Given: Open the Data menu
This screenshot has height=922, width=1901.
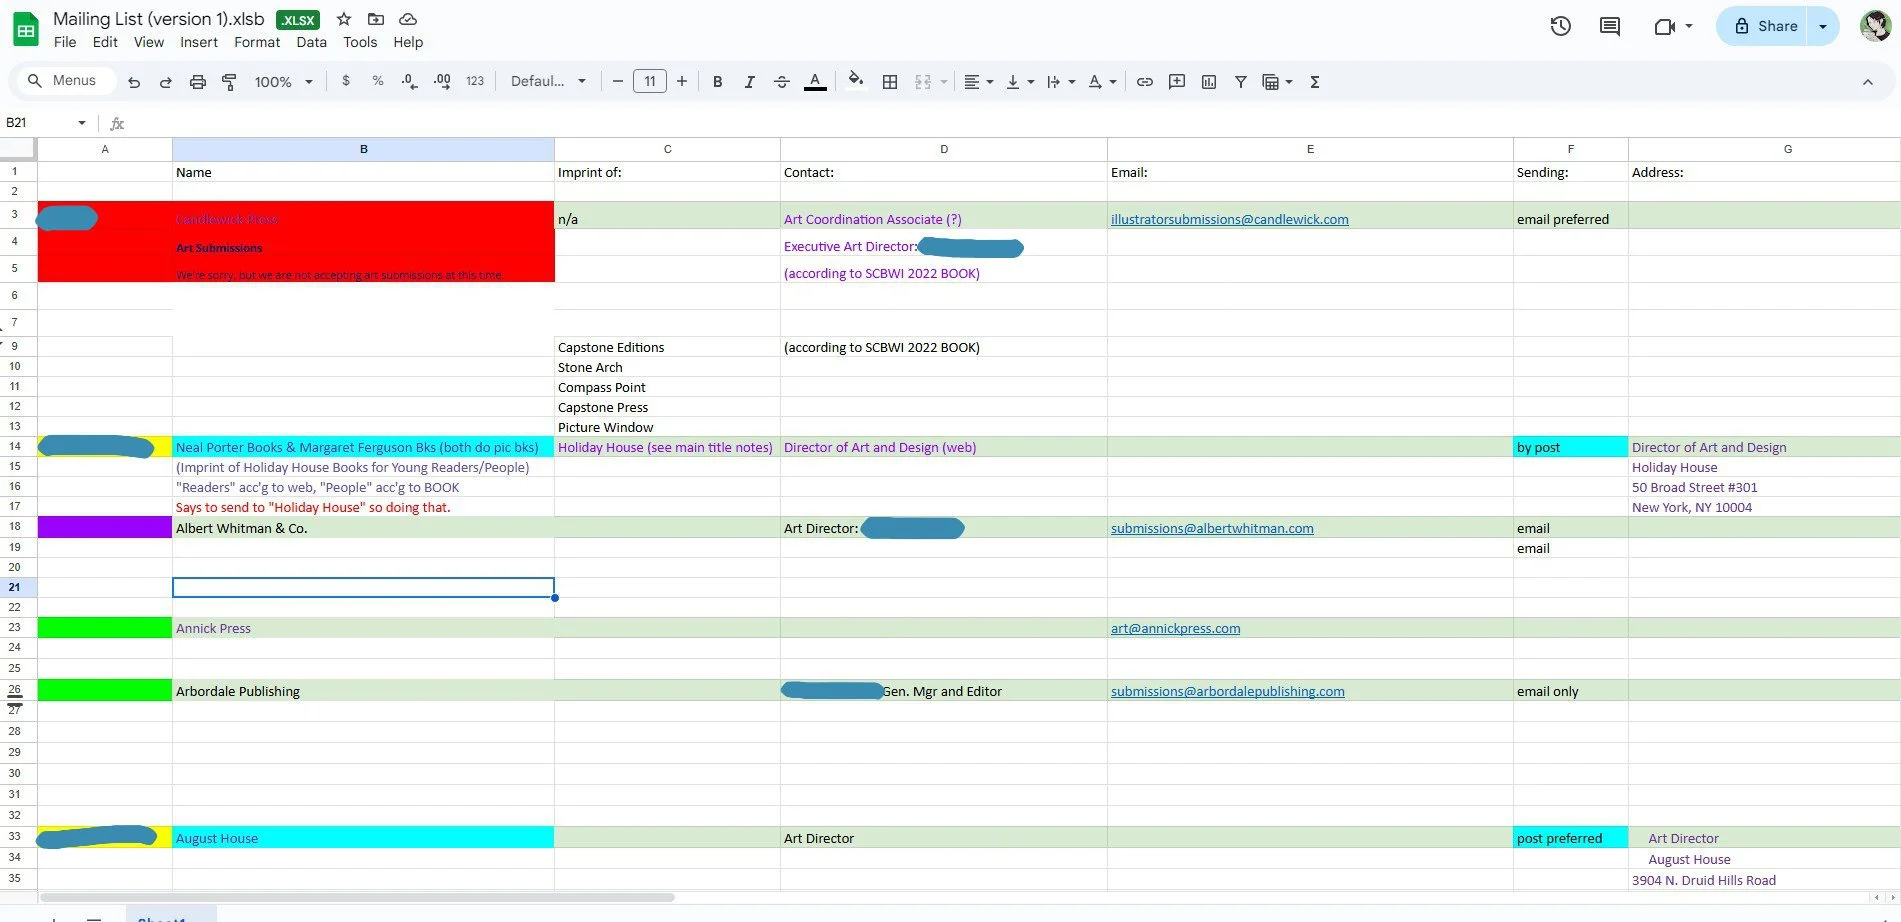Looking at the screenshot, I should (x=311, y=42).
